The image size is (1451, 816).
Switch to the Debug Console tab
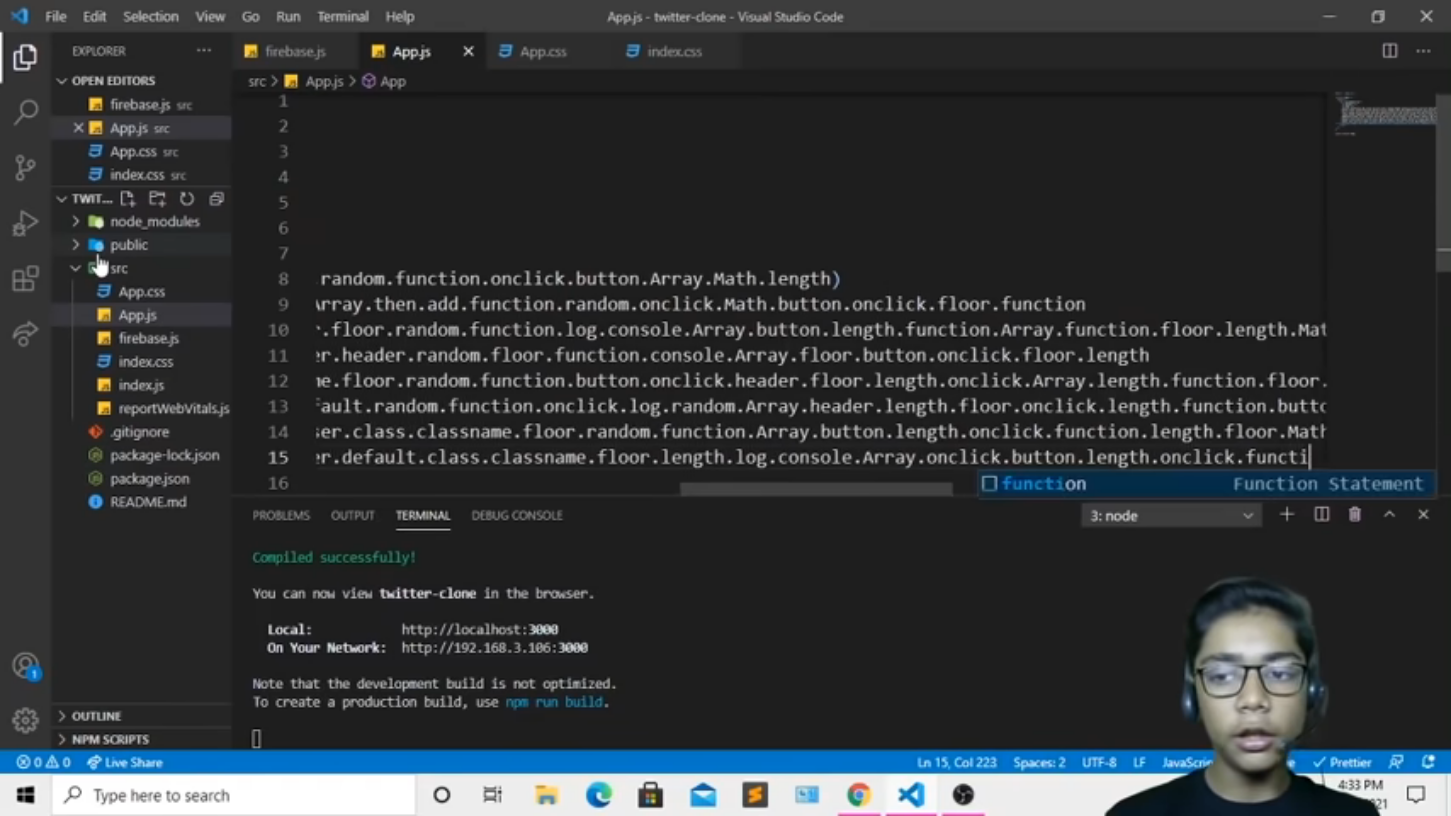click(x=517, y=515)
